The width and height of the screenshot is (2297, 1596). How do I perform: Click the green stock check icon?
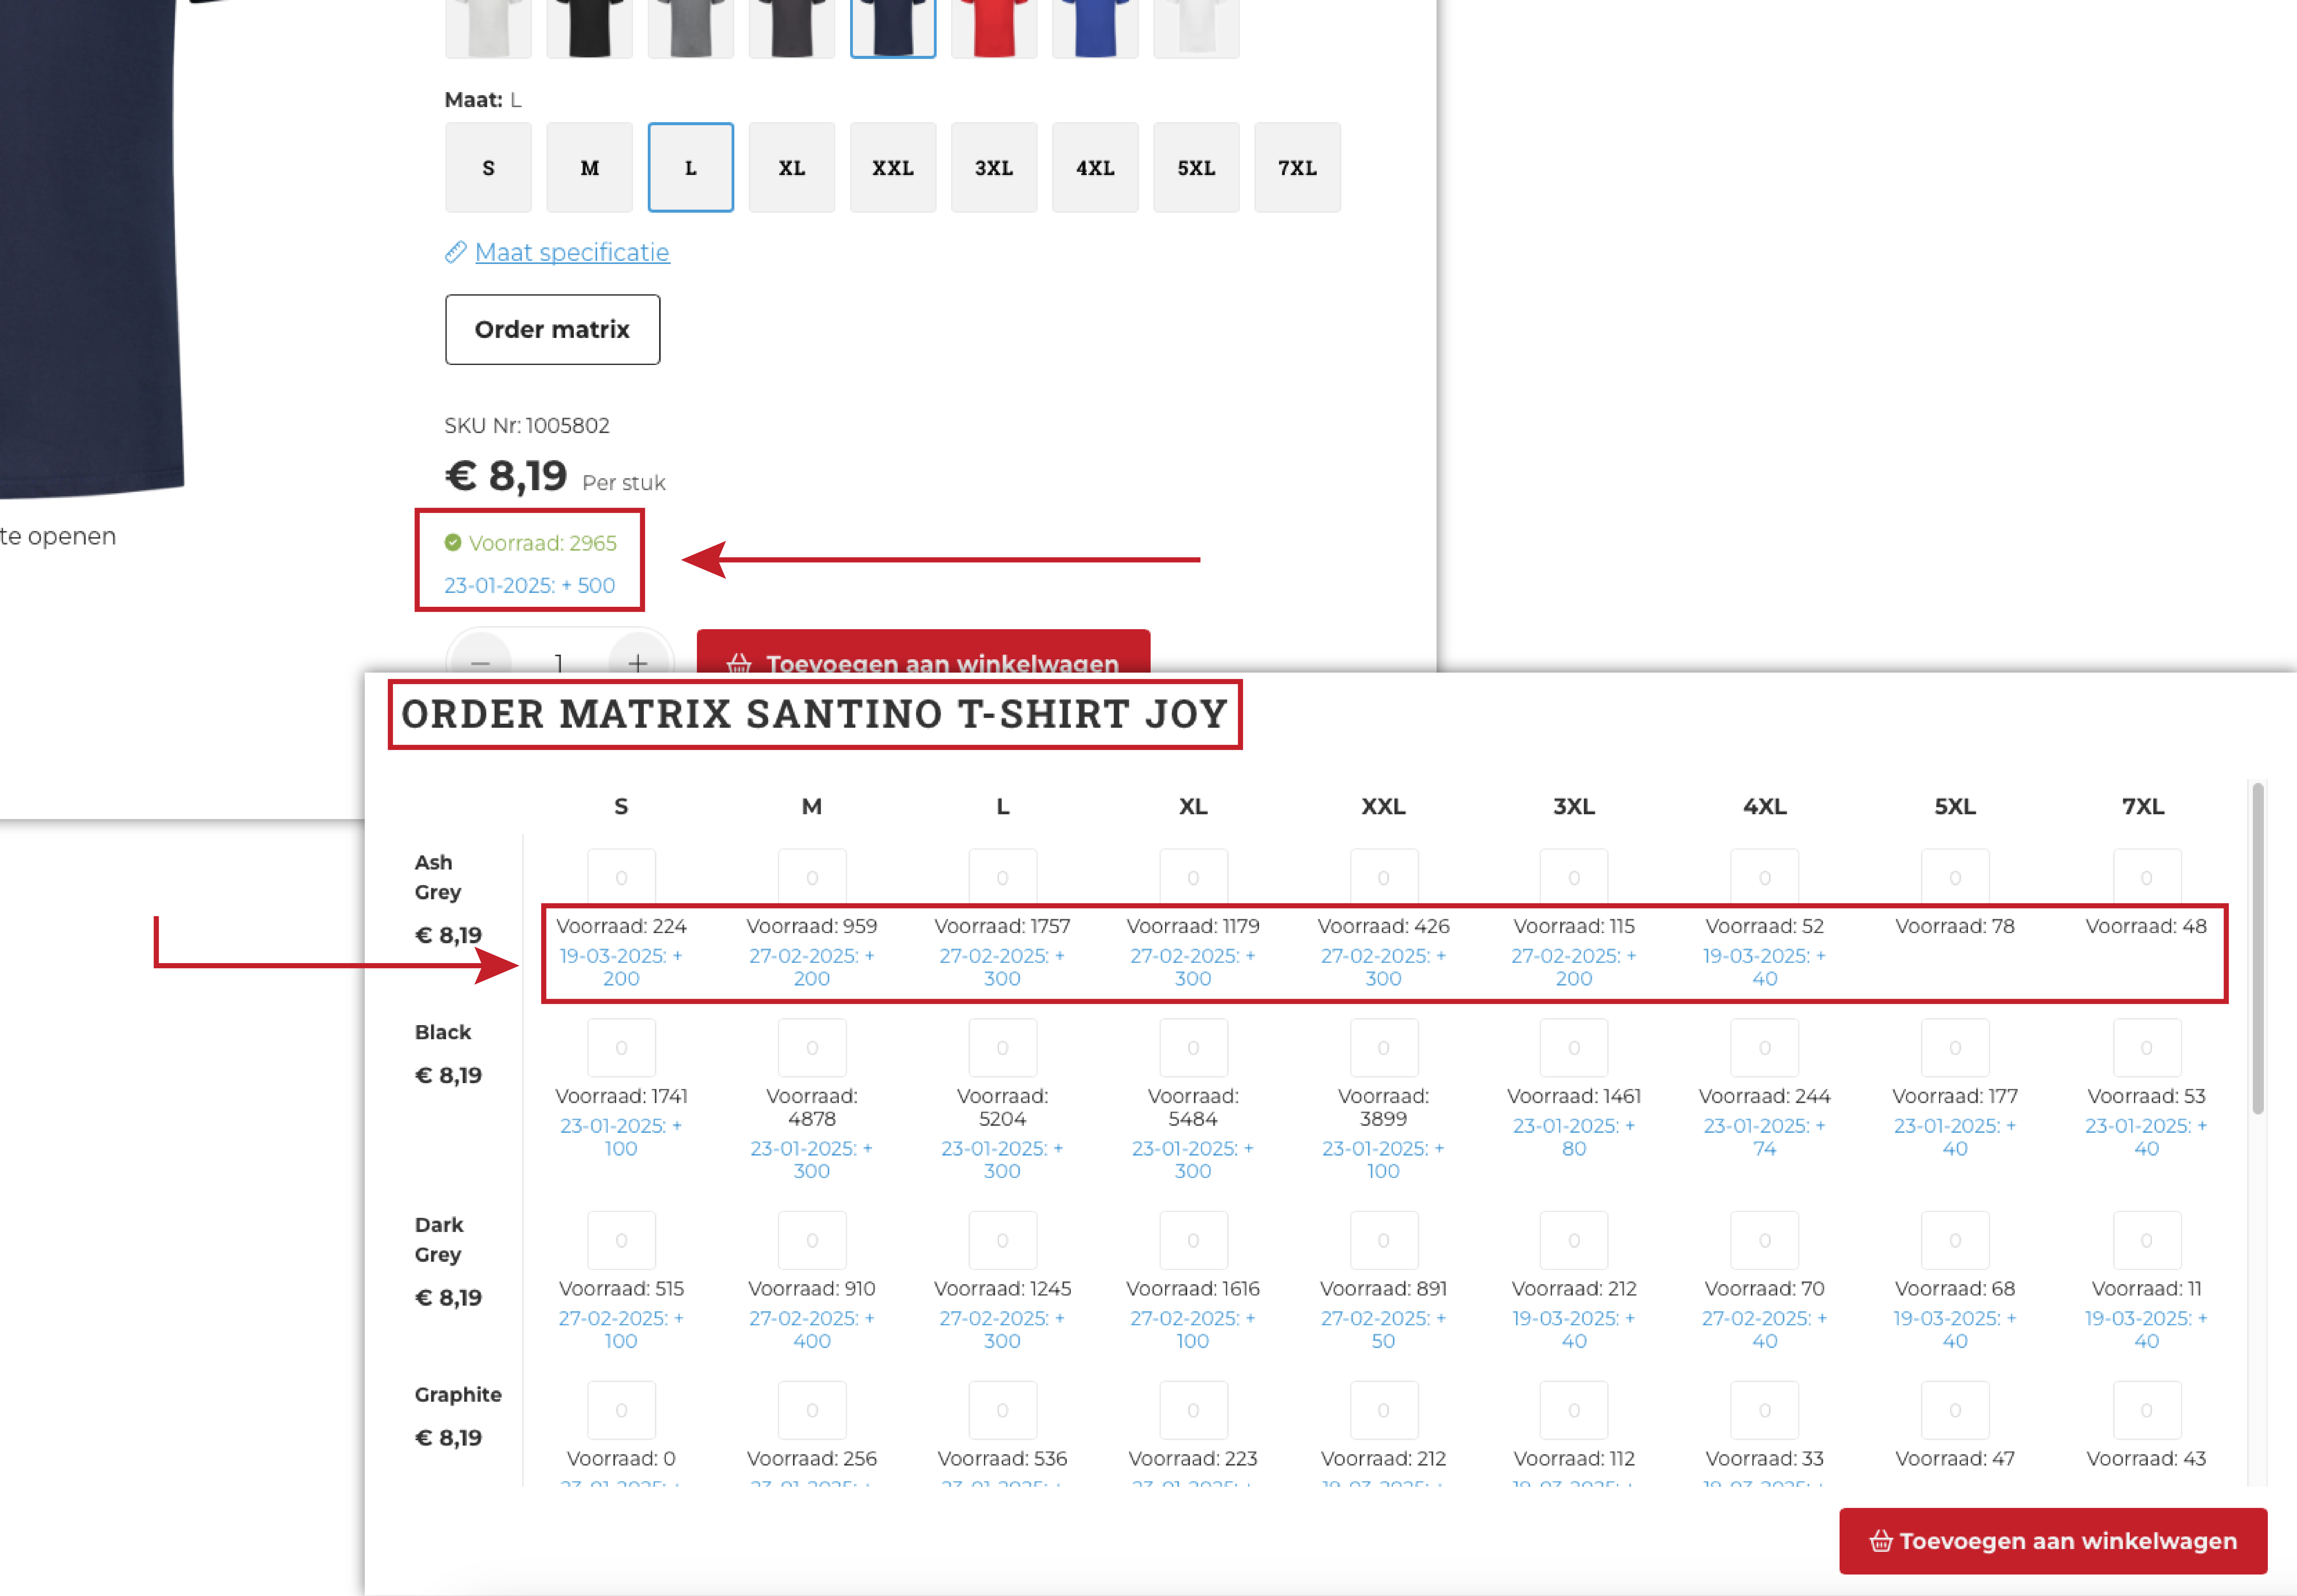click(453, 543)
